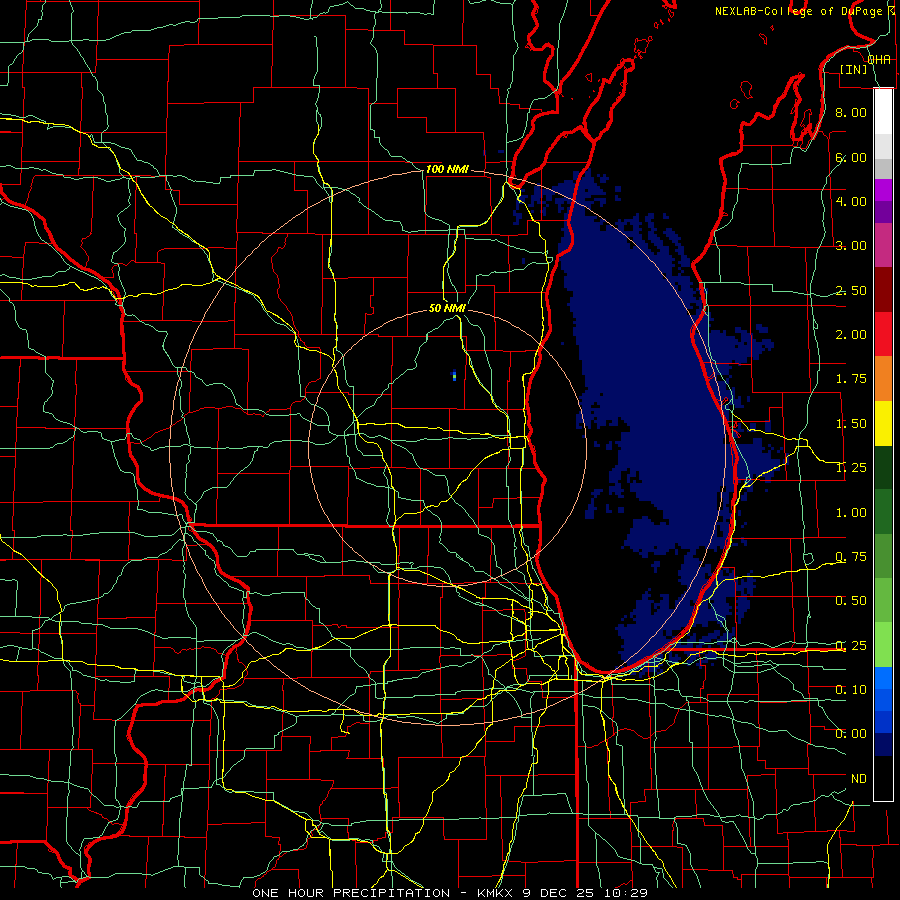Select the light blue legend swatch

[x=883, y=678]
